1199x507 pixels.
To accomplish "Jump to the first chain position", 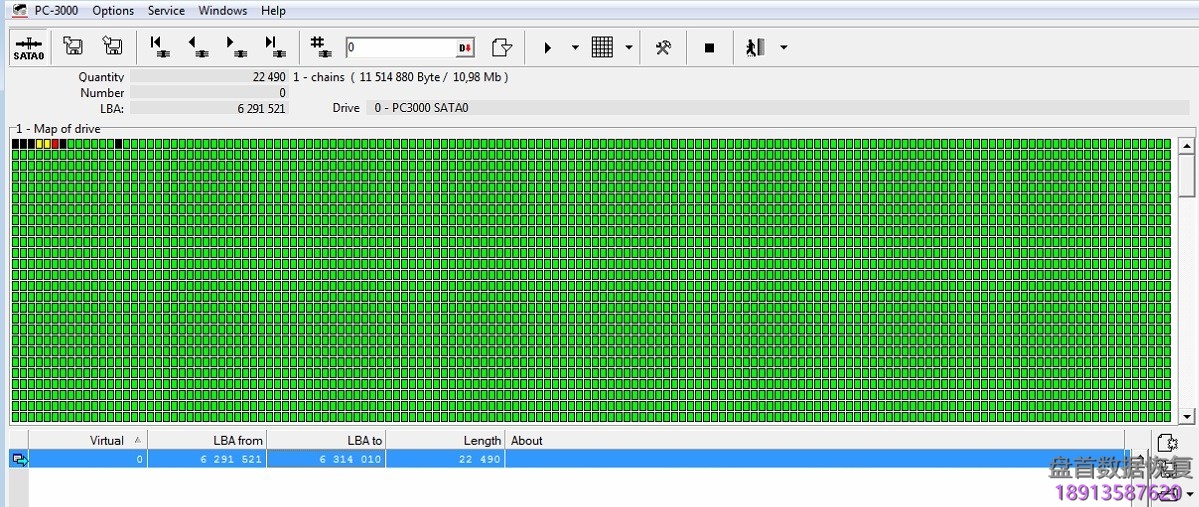I will [159, 47].
